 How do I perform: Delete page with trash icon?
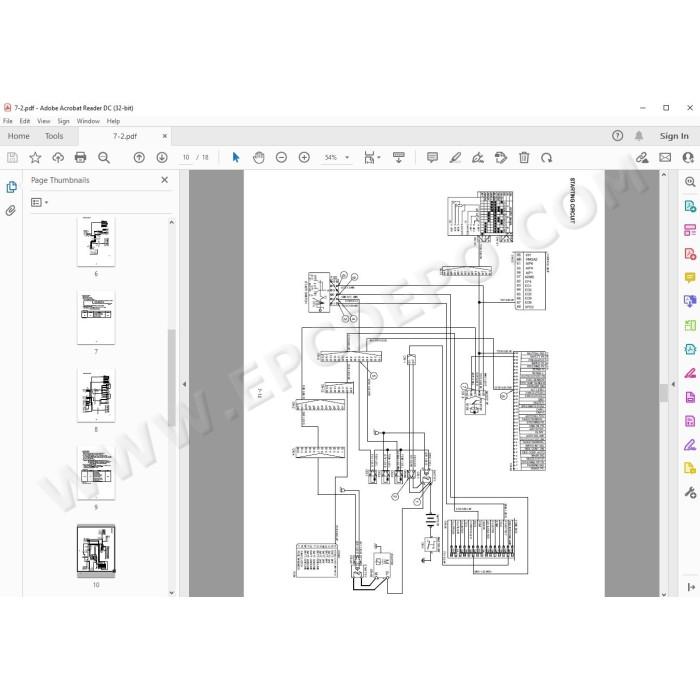[x=524, y=158]
